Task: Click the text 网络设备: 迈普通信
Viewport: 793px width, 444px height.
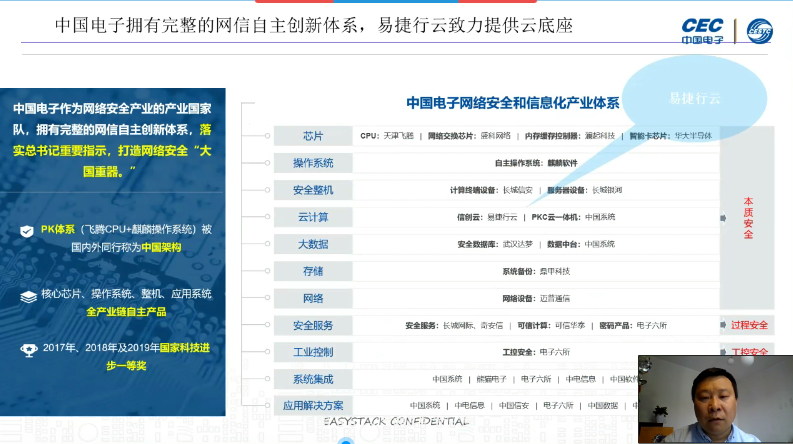Action: [536, 298]
